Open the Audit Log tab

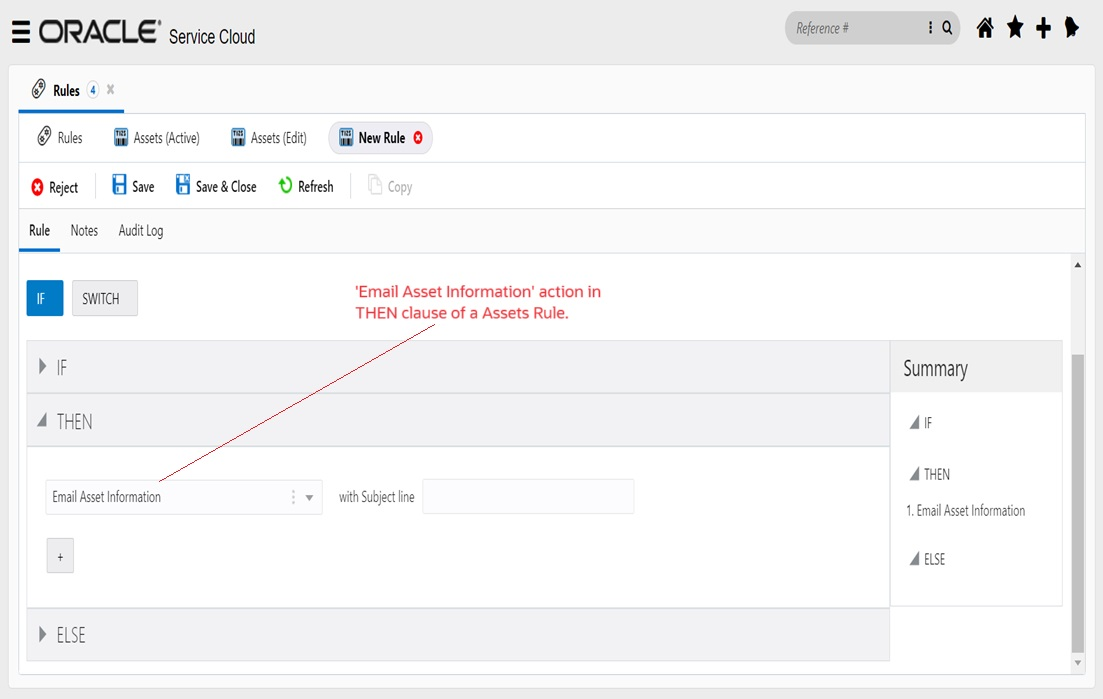[x=138, y=230]
